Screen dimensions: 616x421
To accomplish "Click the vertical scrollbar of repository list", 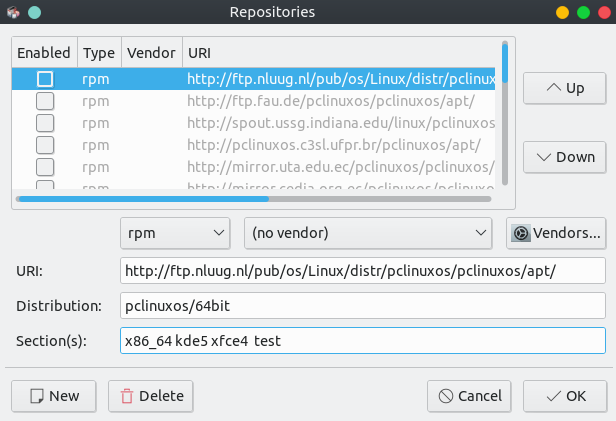I will (505, 110).
